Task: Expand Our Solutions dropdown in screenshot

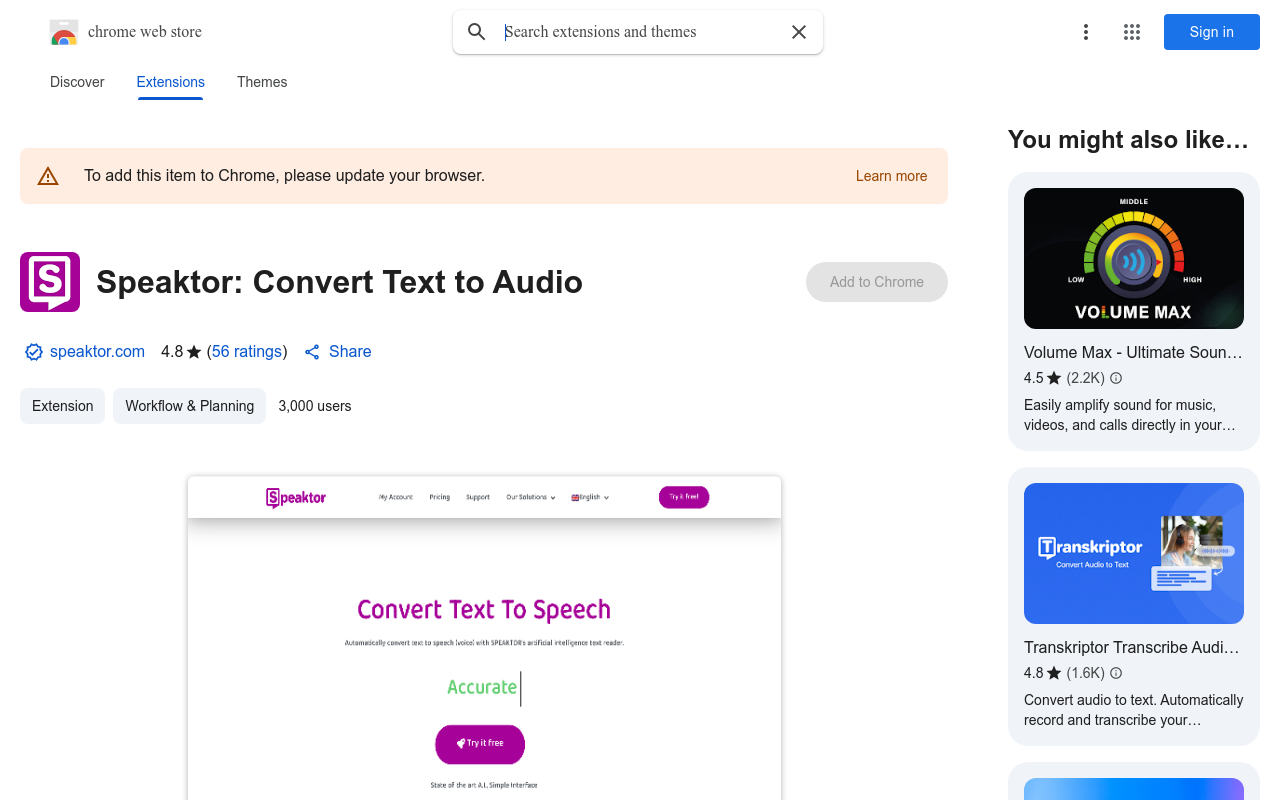Action: click(x=531, y=497)
